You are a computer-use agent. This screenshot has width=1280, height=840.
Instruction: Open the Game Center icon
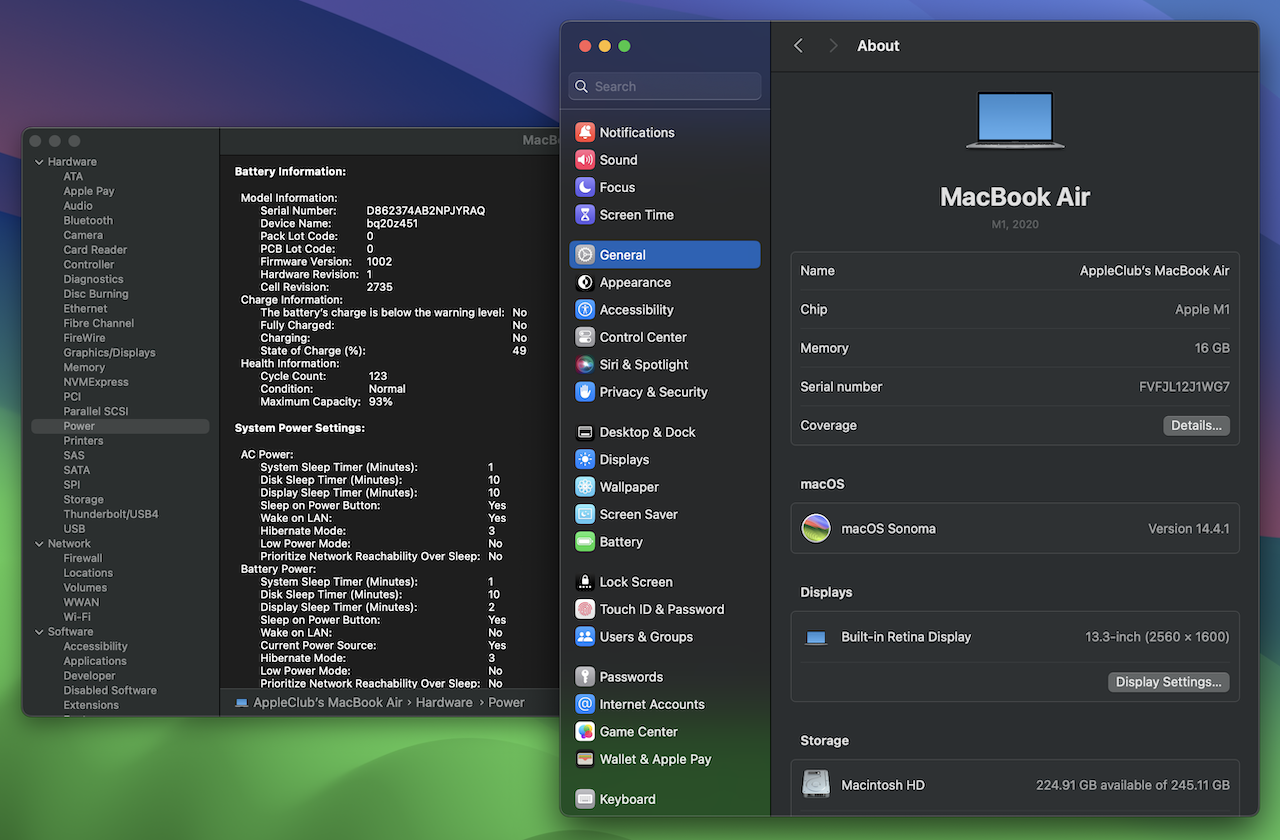(x=585, y=732)
